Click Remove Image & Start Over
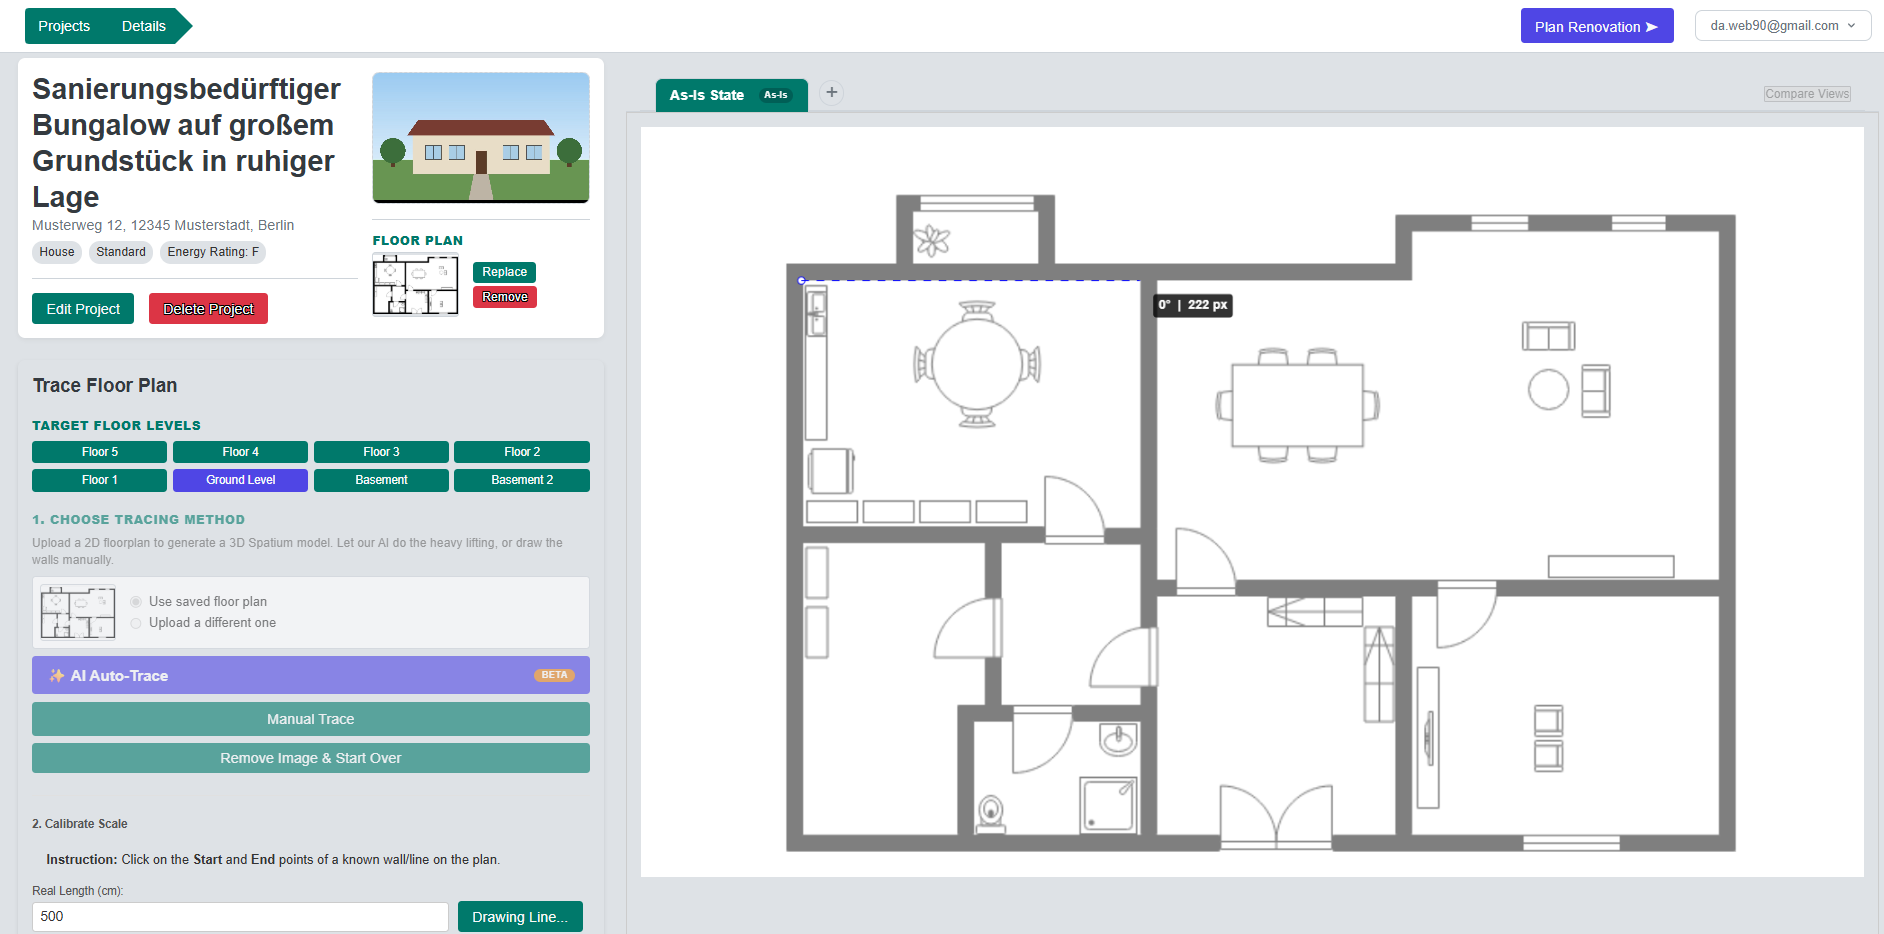The image size is (1884, 934). click(x=311, y=758)
